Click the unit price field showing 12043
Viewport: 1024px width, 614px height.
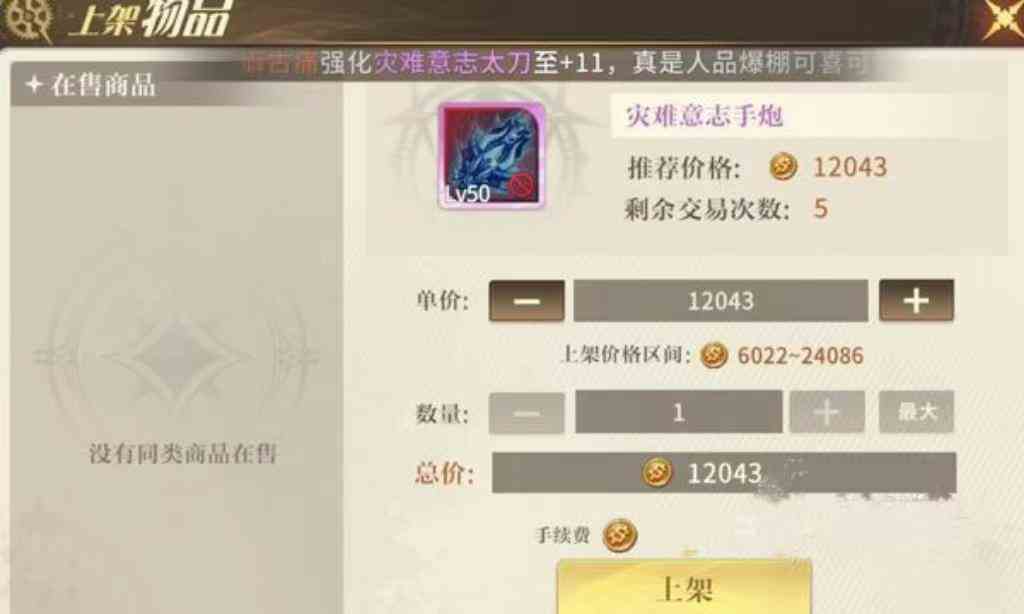[720, 300]
